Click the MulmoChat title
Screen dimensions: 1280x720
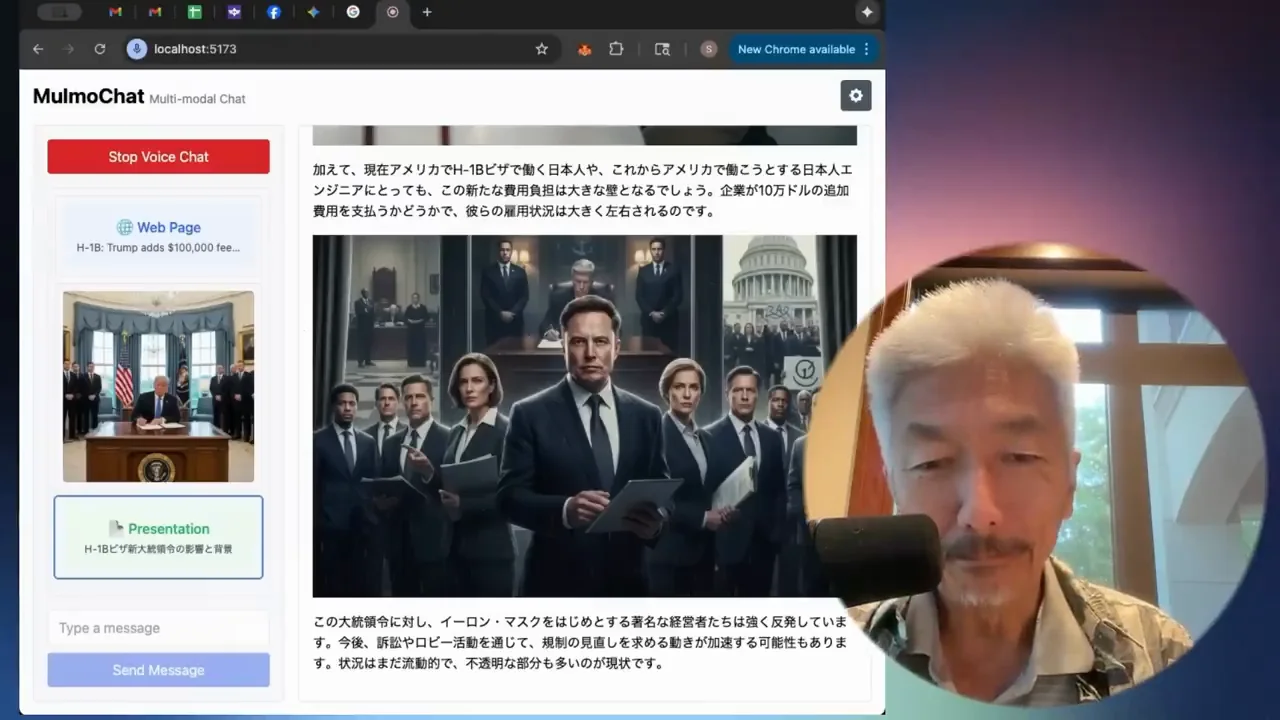pos(89,96)
